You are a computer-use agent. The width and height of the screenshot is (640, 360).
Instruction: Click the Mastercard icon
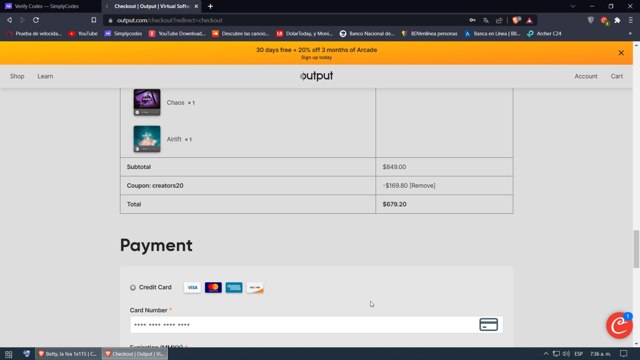(213, 287)
